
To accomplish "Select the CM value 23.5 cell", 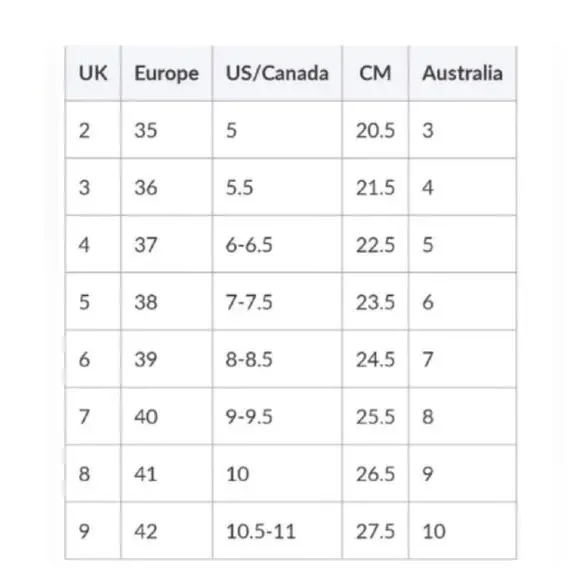I will [x=375, y=301].
